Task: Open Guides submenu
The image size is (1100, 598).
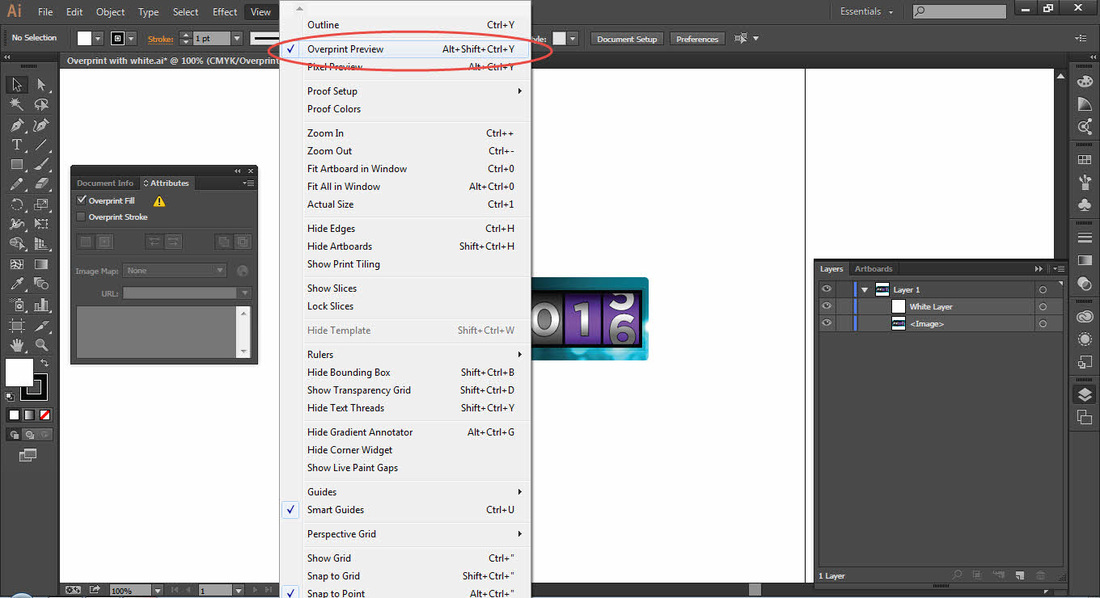Action: click(x=405, y=492)
